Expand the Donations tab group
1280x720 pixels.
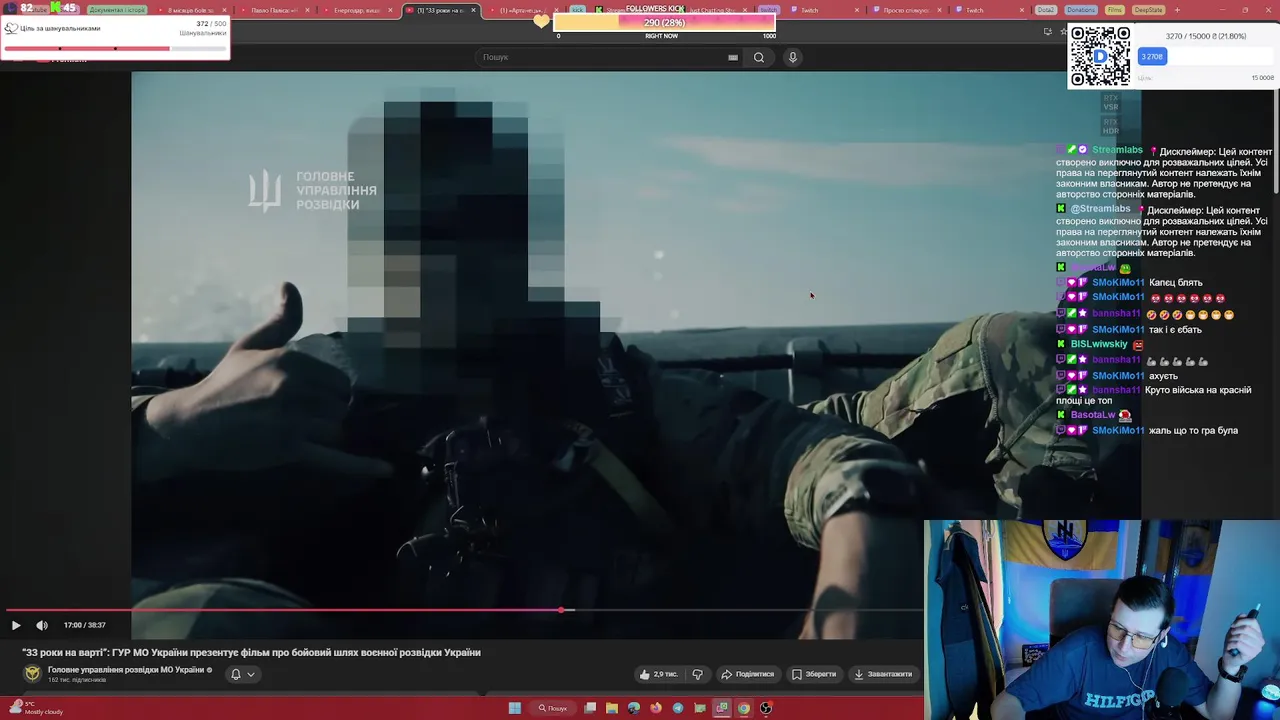[1080, 10]
